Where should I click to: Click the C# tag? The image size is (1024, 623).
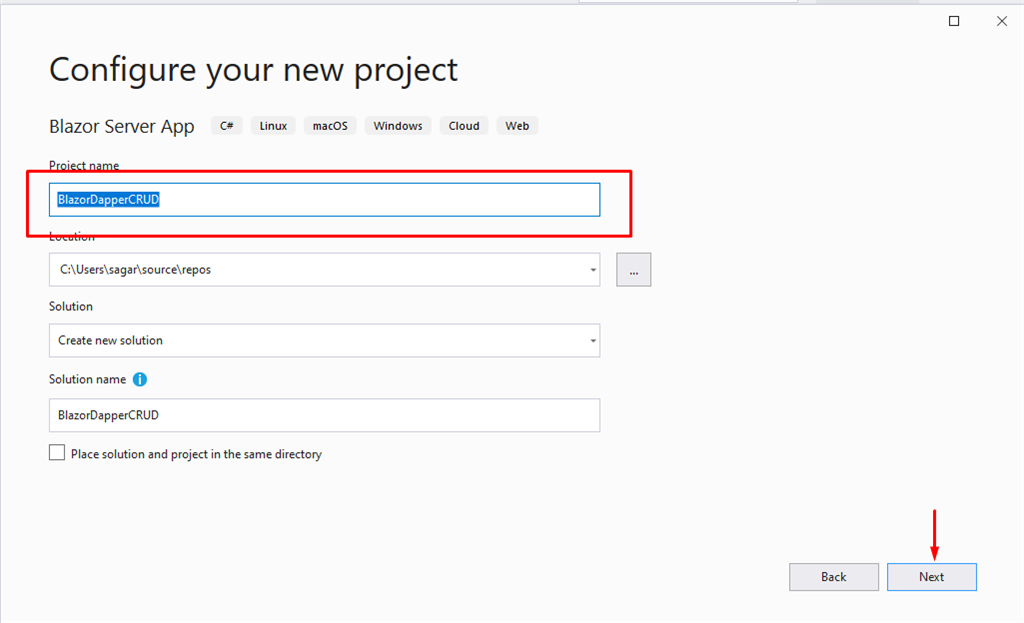coord(227,126)
